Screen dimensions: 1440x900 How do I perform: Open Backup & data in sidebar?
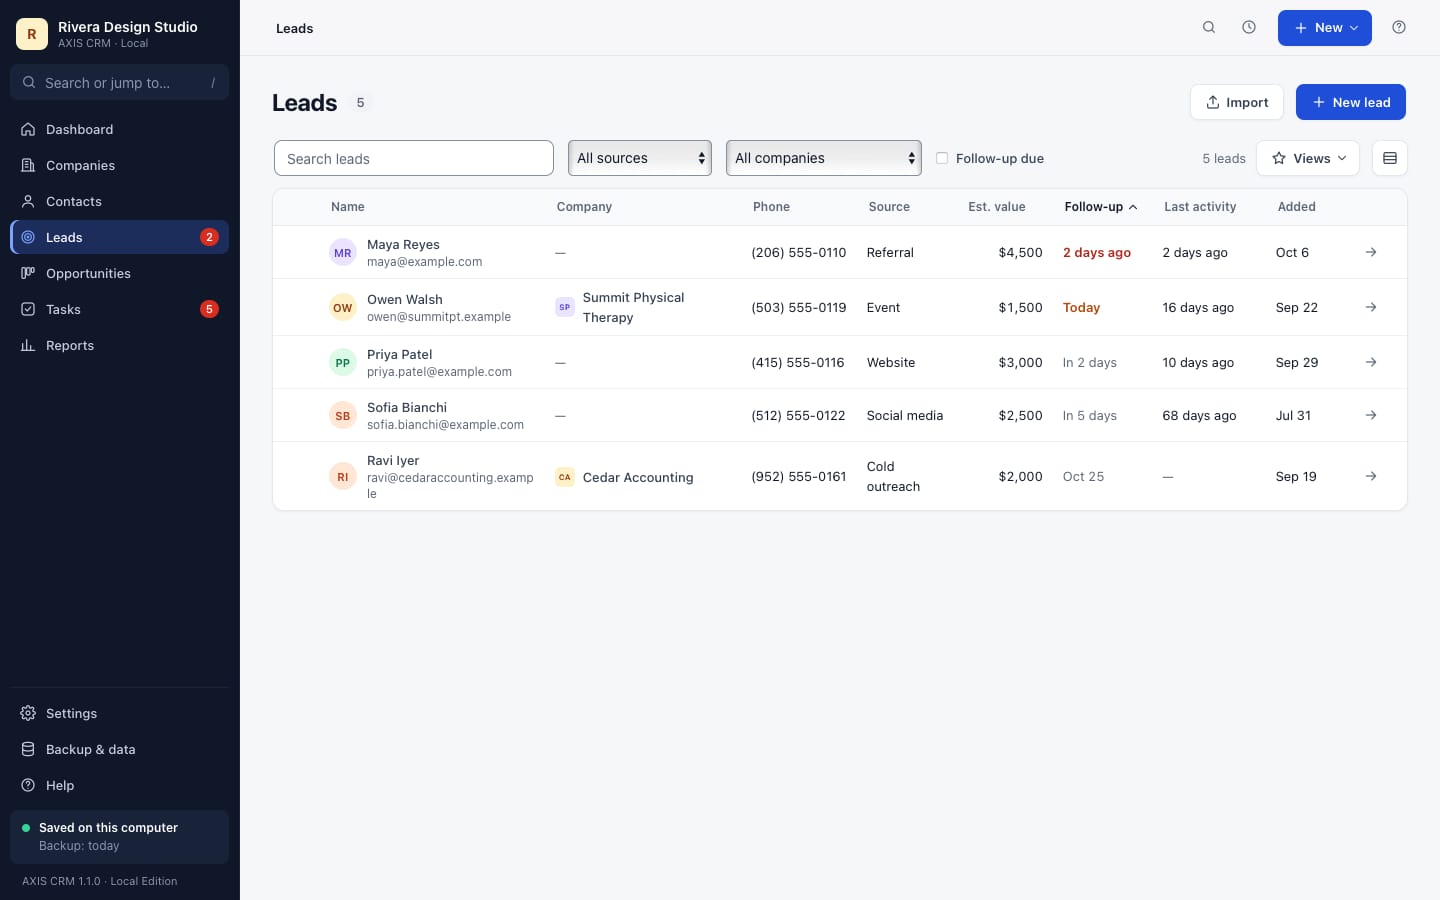[119, 749]
